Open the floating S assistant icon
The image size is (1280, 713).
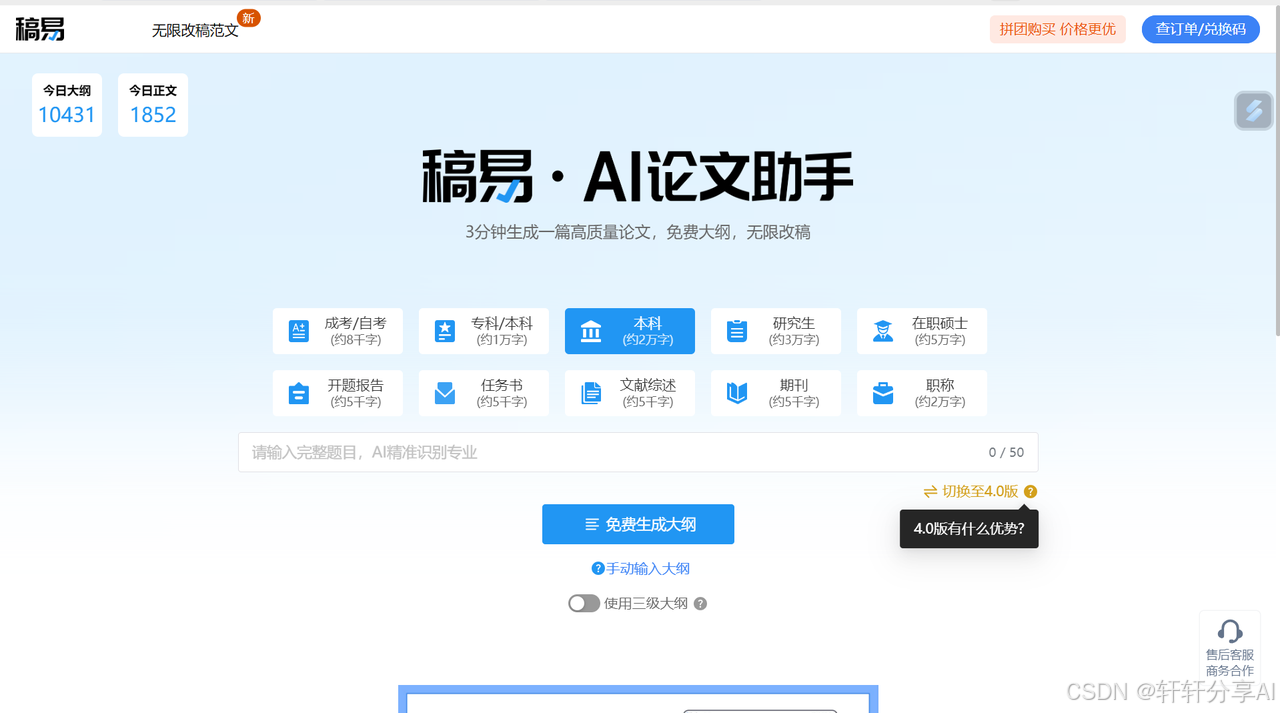[x=1254, y=110]
